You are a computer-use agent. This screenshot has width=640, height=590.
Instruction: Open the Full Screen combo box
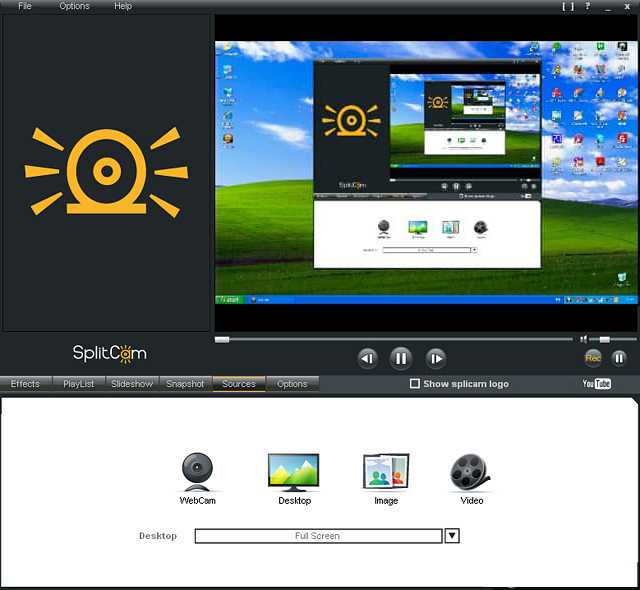pyautogui.click(x=317, y=536)
